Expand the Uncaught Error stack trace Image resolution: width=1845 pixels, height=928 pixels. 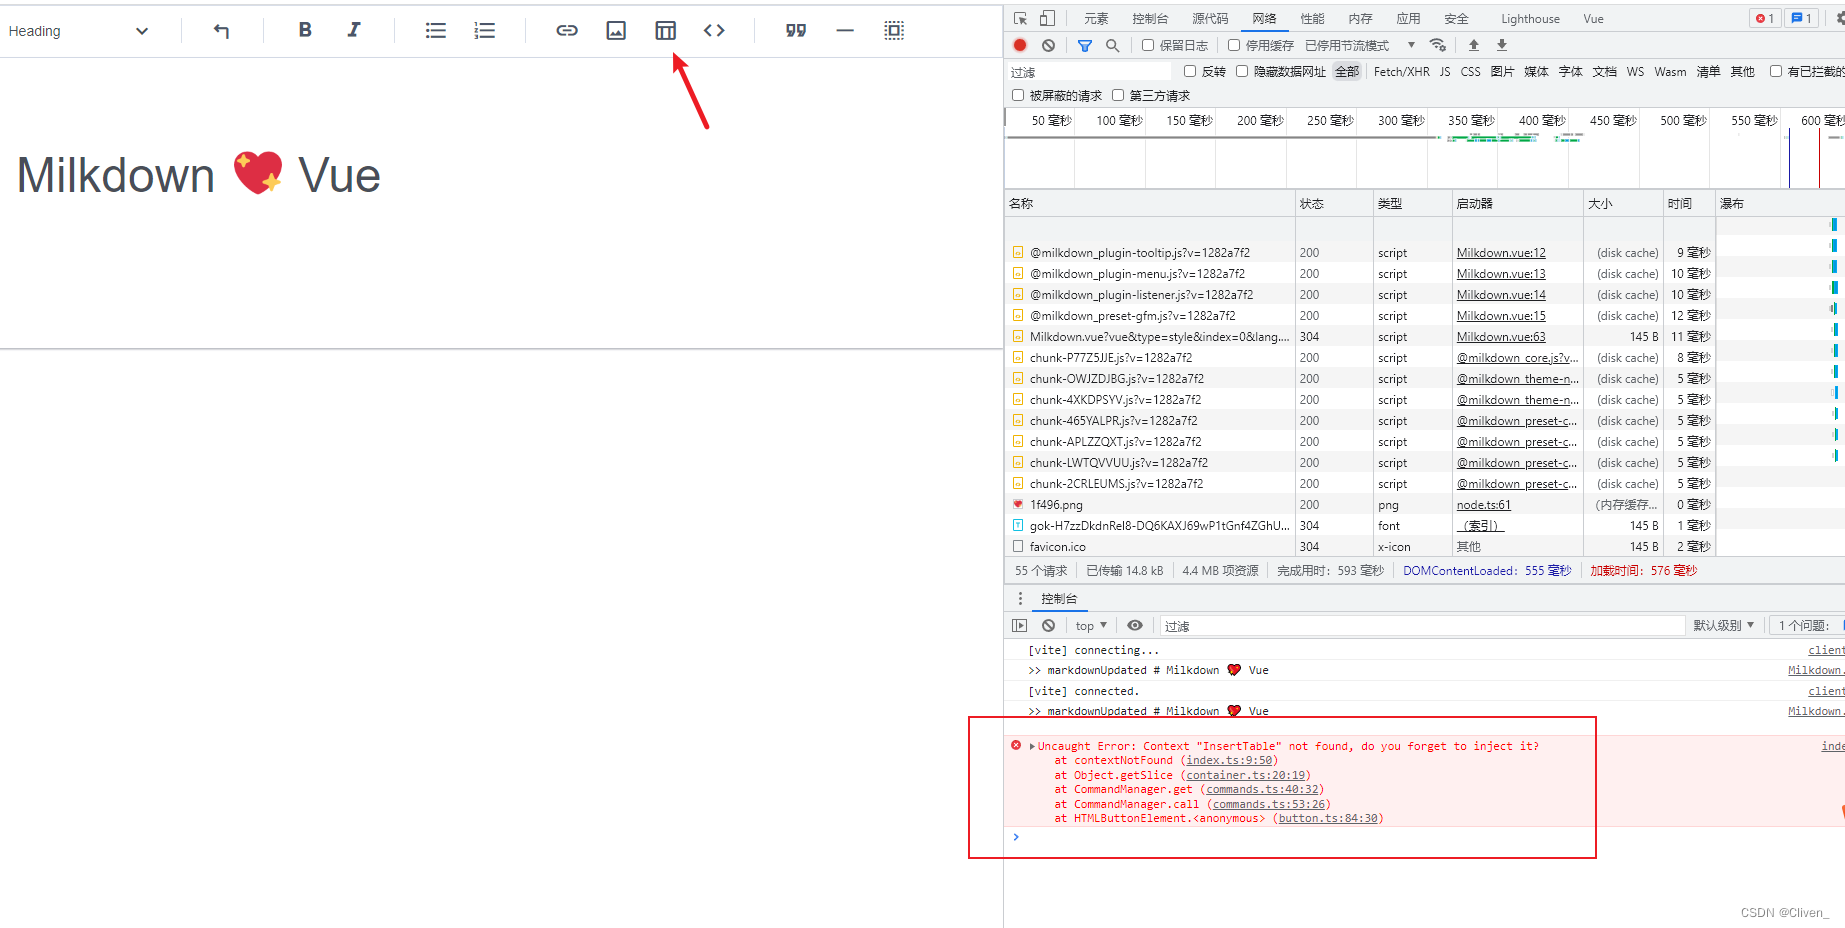pyautogui.click(x=1032, y=746)
